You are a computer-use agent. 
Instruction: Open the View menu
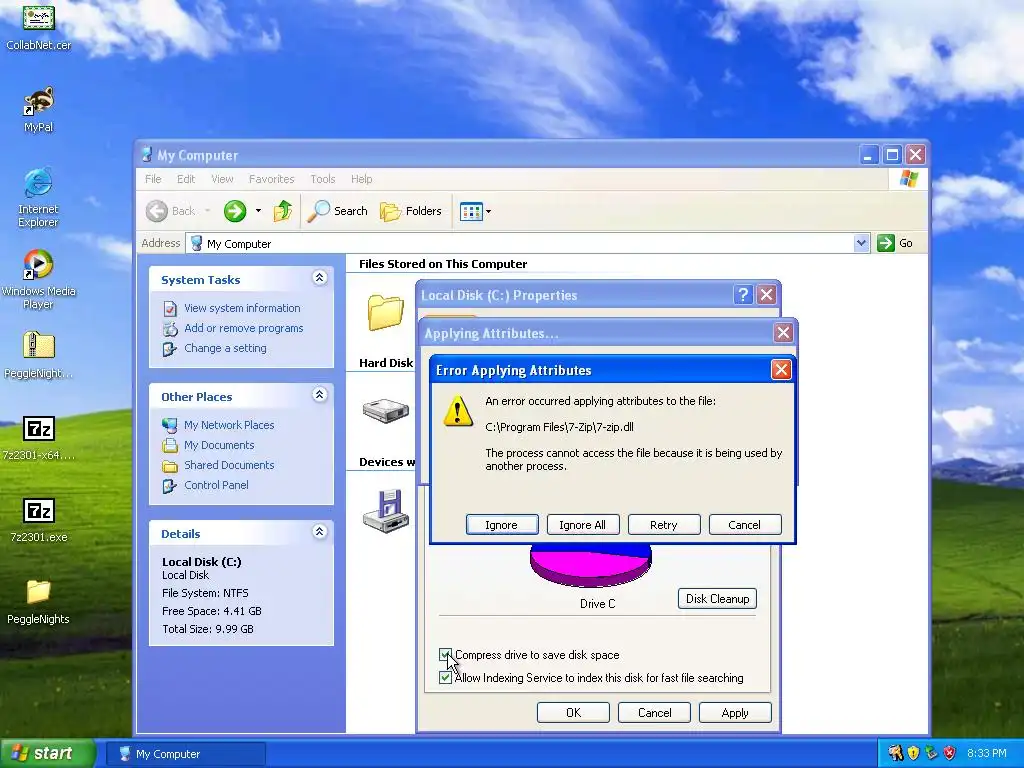point(222,179)
